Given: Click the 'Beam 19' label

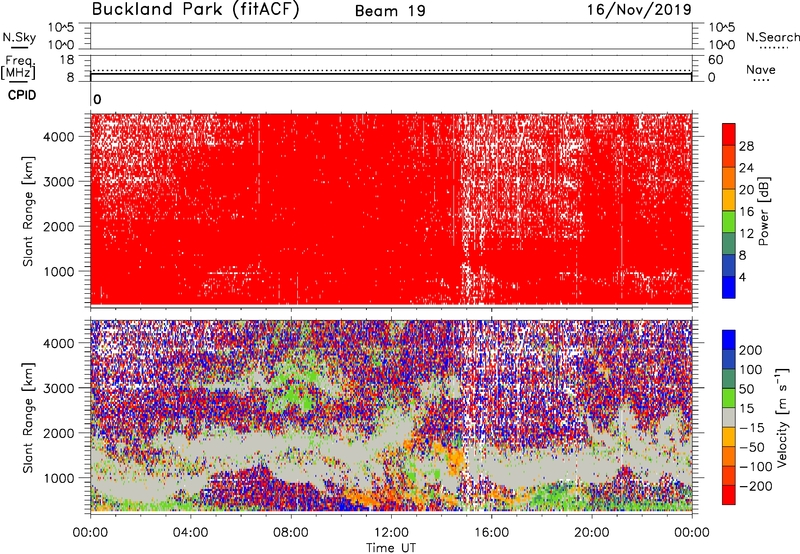Looking at the screenshot, I should coord(390,11).
